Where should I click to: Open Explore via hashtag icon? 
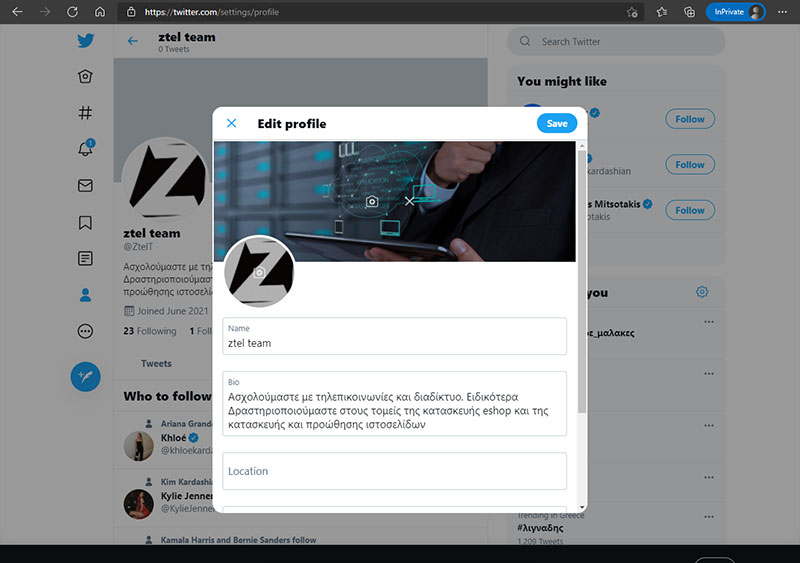86,113
